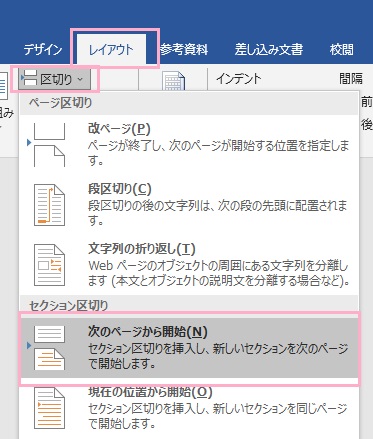Open the 参考資料 tab

pyautogui.click(x=184, y=50)
